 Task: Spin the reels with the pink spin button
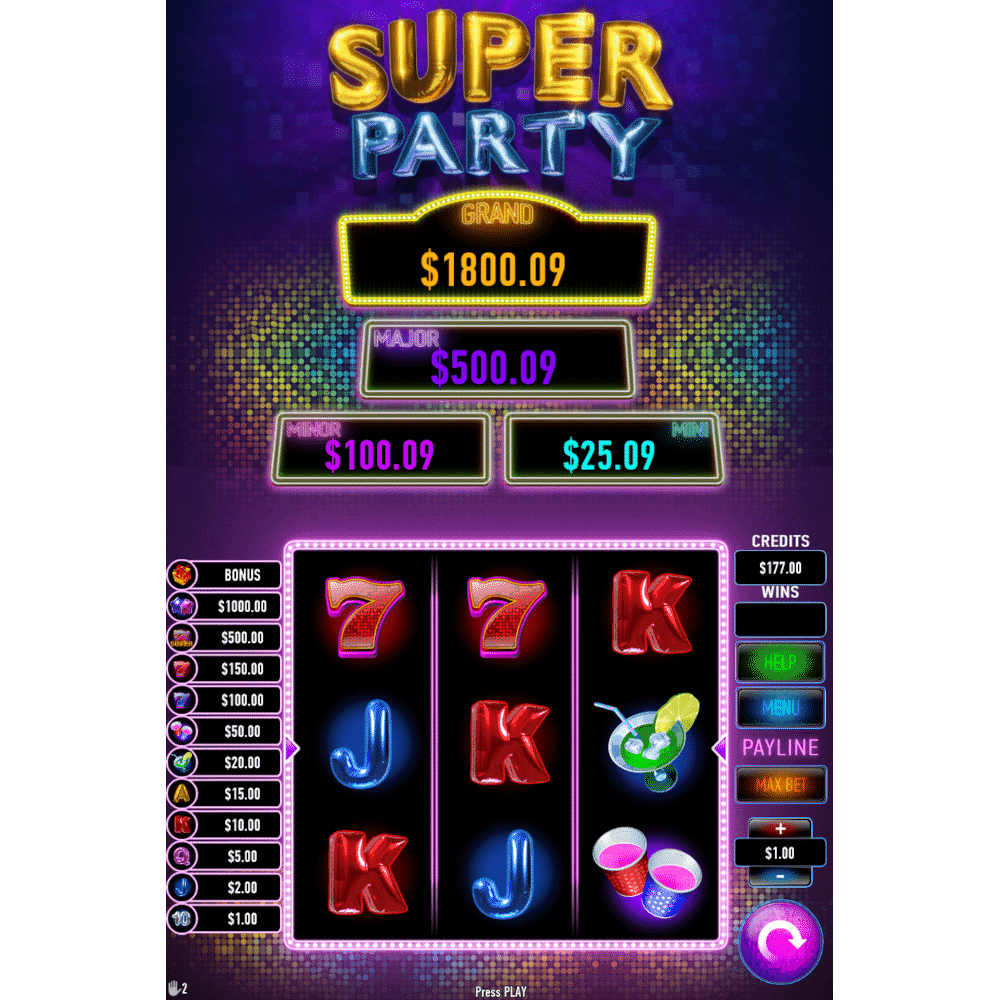pos(780,941)
